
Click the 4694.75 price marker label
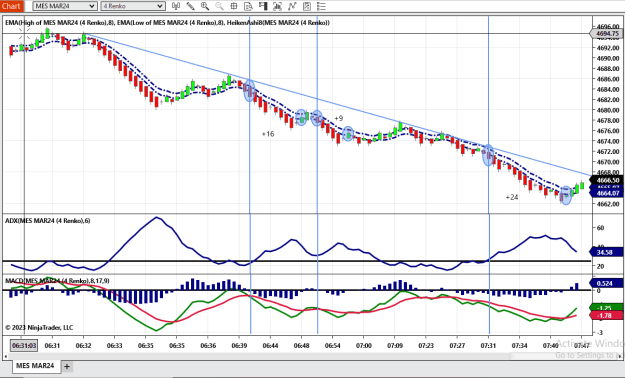point(607,33)
